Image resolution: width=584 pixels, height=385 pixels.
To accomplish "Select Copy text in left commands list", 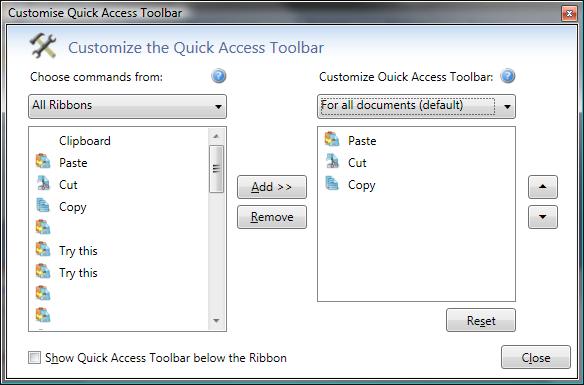I will [x=73, y=207].
